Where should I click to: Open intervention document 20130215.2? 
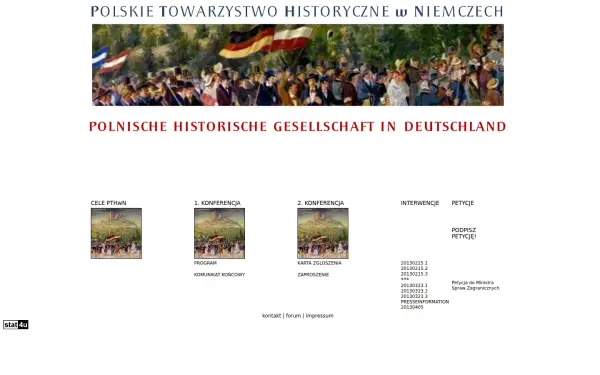pos(414,269)
